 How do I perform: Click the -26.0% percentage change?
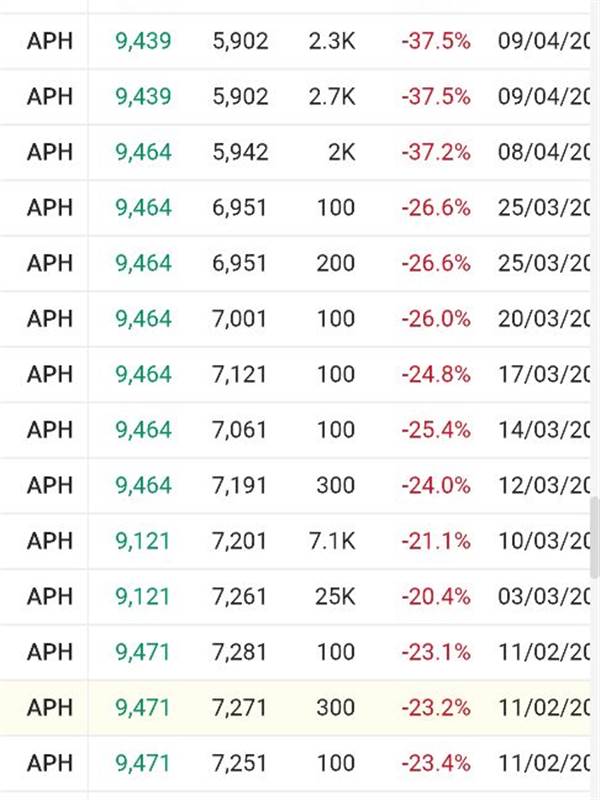pos(435,319)
